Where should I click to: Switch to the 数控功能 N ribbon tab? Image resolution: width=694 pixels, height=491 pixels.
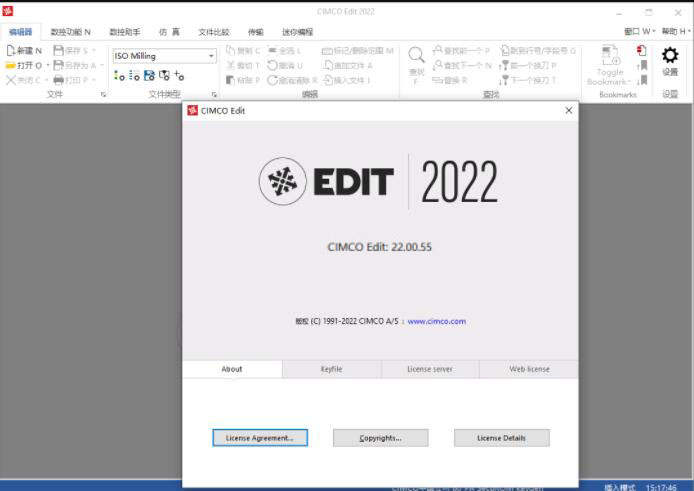pos(70,32)
